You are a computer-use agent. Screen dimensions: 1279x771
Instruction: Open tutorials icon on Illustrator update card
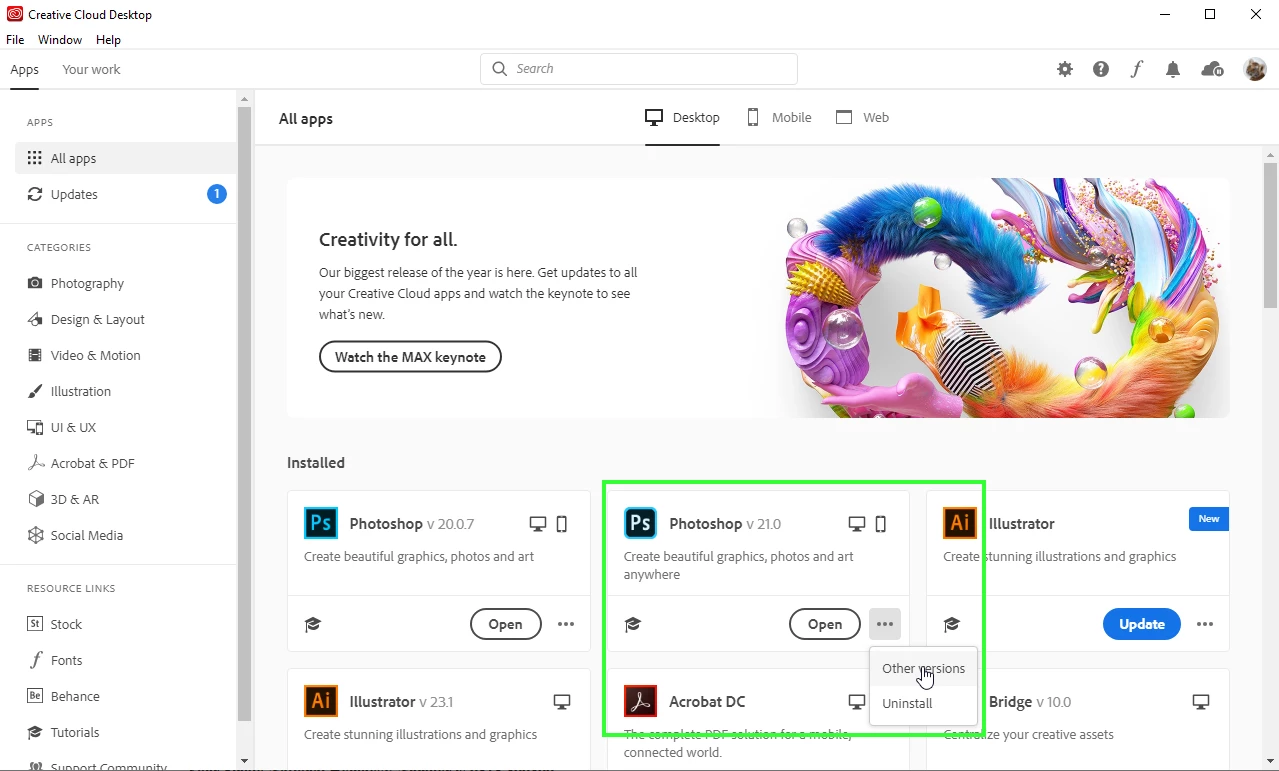click(x=952, y=624)
